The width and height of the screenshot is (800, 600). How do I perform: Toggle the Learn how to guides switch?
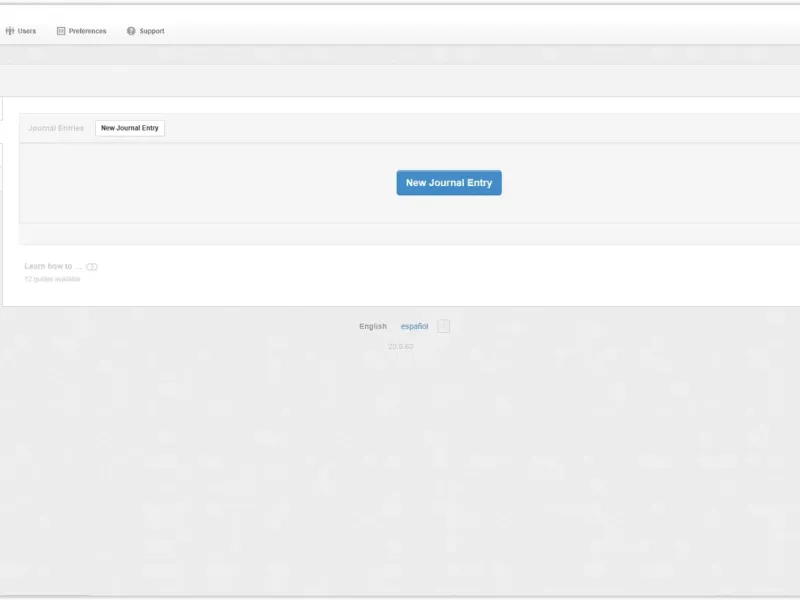(92, 267)
